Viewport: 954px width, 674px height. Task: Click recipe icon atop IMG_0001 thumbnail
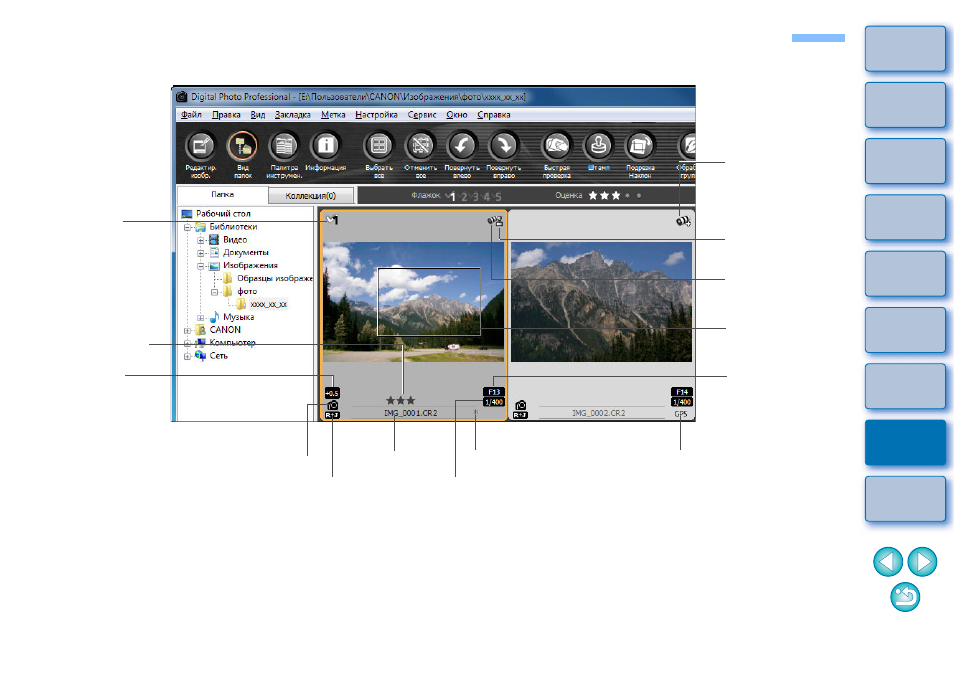point(496,221)
